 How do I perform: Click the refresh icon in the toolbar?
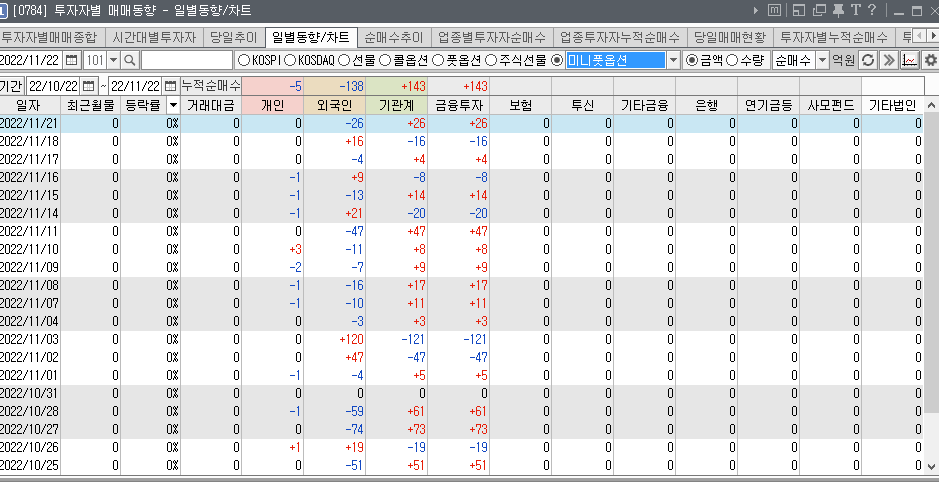tap(869, 60)
